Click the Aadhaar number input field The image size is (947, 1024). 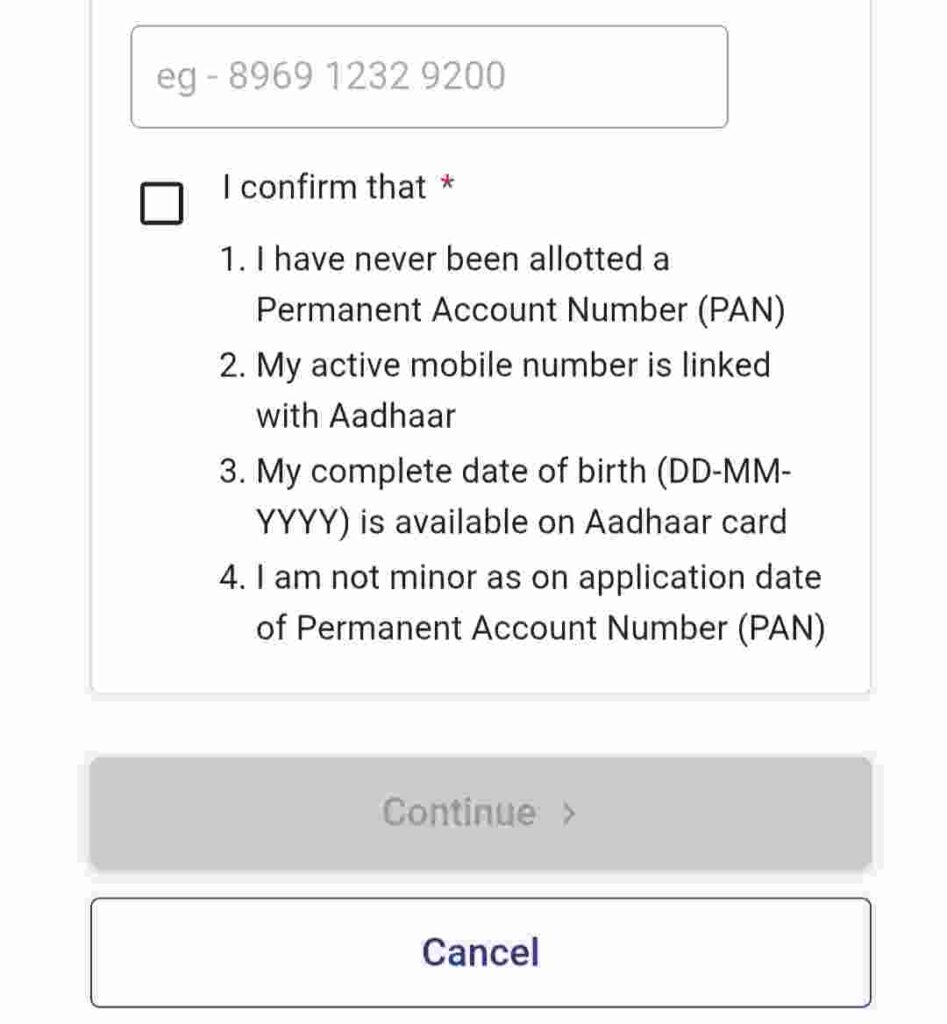[x=429, y=77]
